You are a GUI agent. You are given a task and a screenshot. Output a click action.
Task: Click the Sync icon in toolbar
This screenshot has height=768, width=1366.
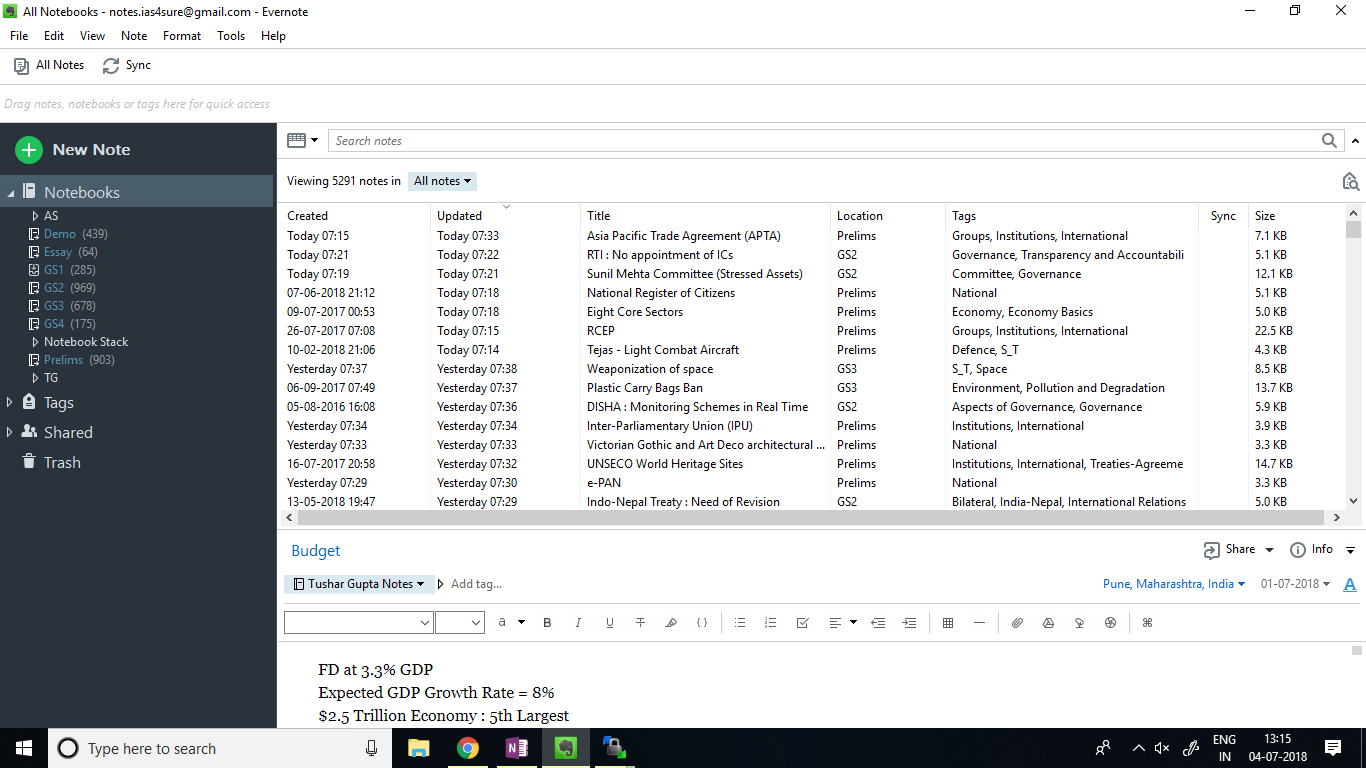pos(111,65)
